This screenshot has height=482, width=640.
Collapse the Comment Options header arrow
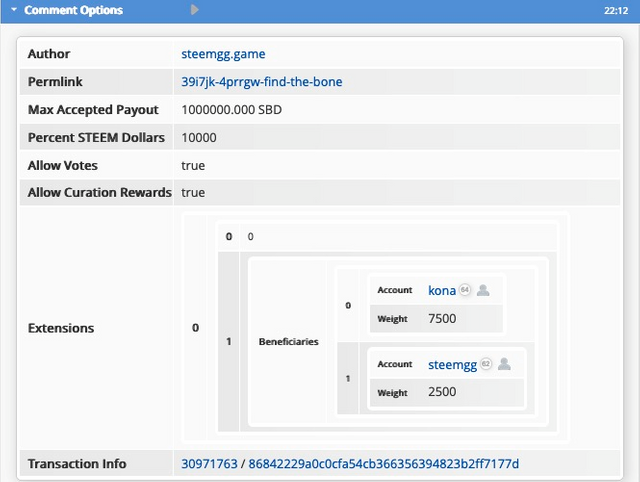(x=14, y=9)
